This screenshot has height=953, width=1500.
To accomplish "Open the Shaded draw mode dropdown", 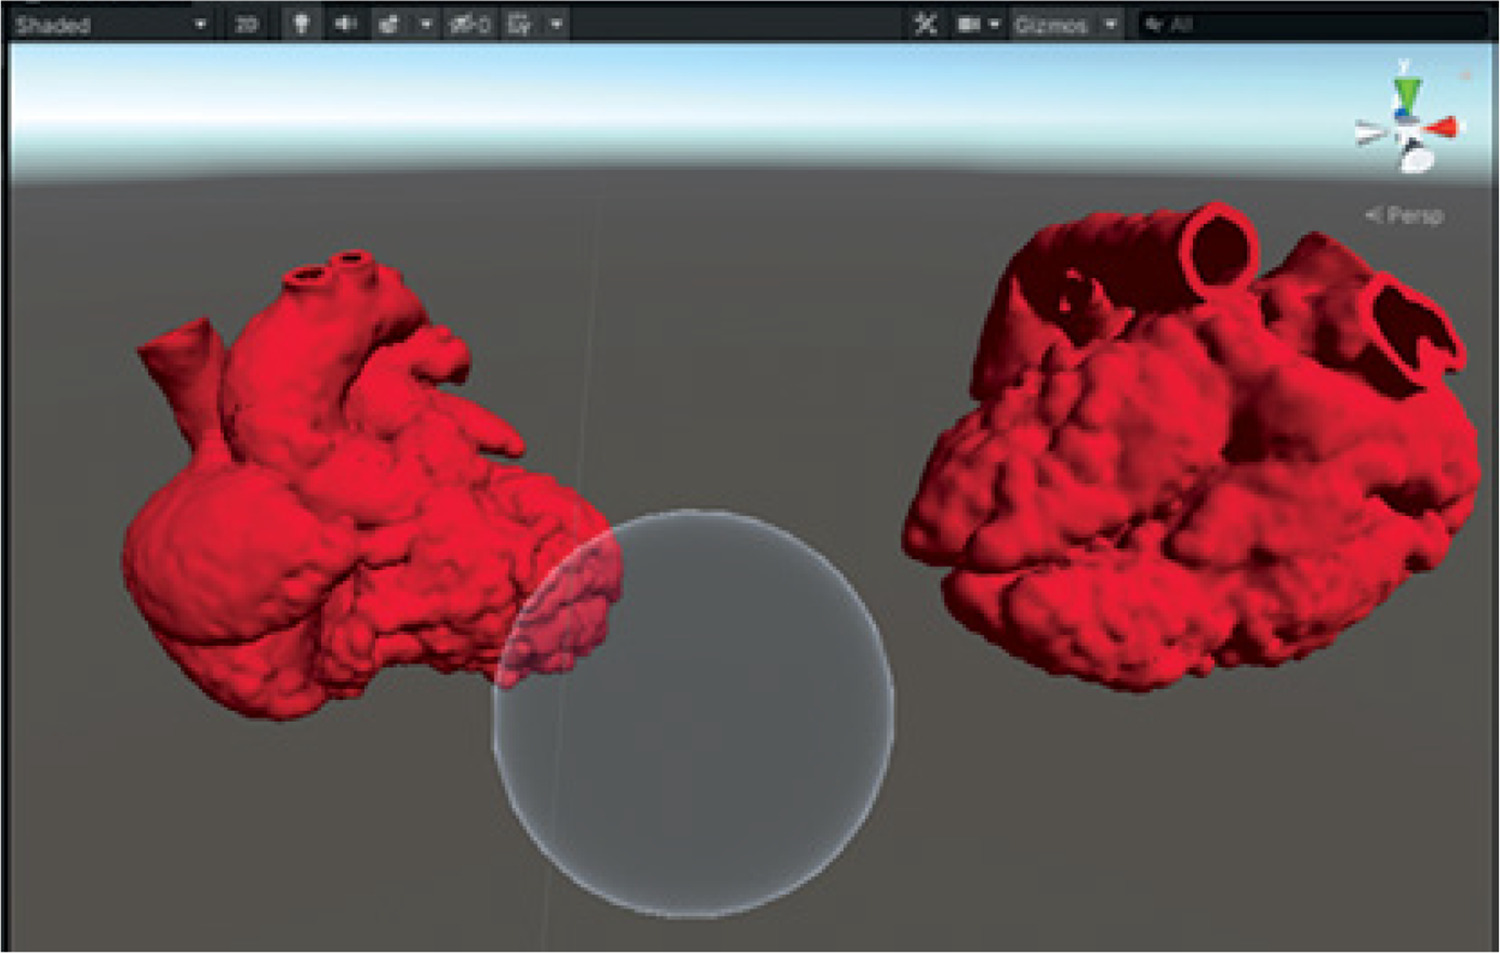I will point(108,24).
